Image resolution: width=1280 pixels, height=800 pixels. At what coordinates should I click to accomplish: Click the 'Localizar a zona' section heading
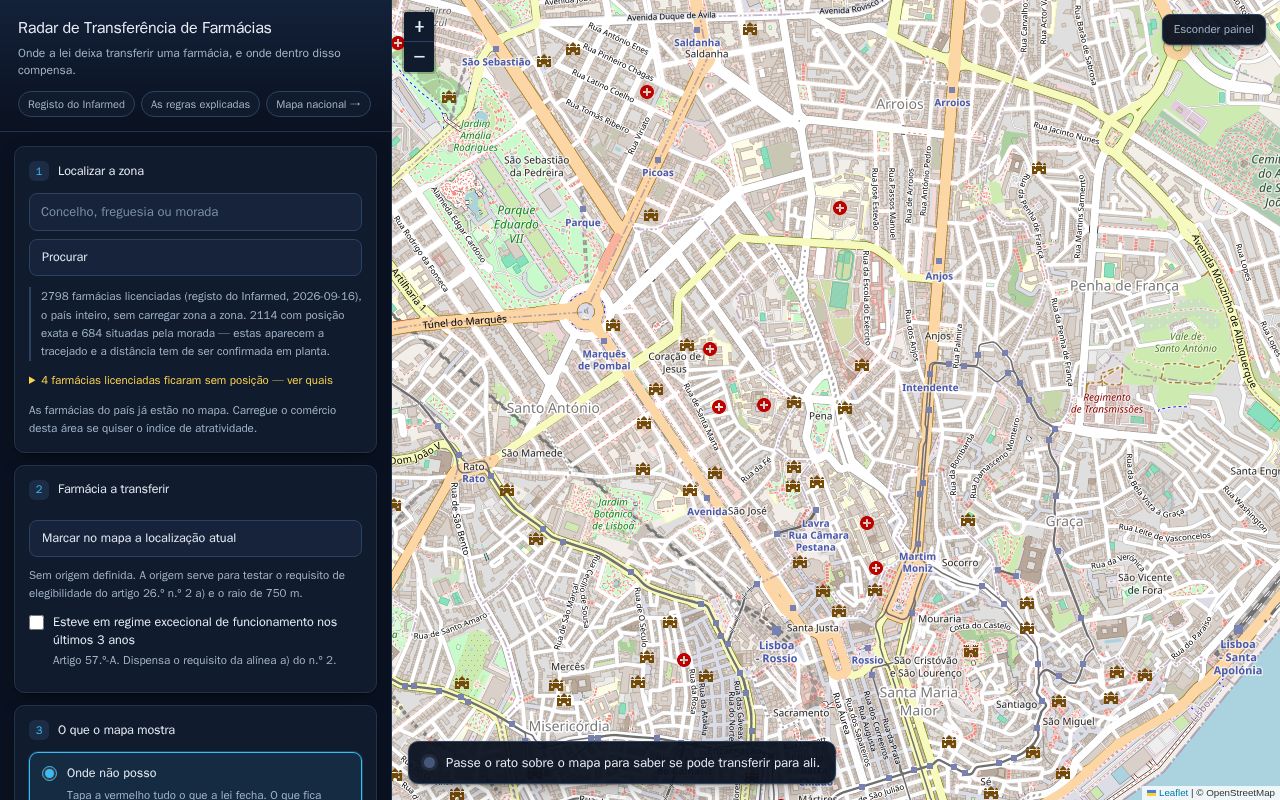click(x=101, y=171)
